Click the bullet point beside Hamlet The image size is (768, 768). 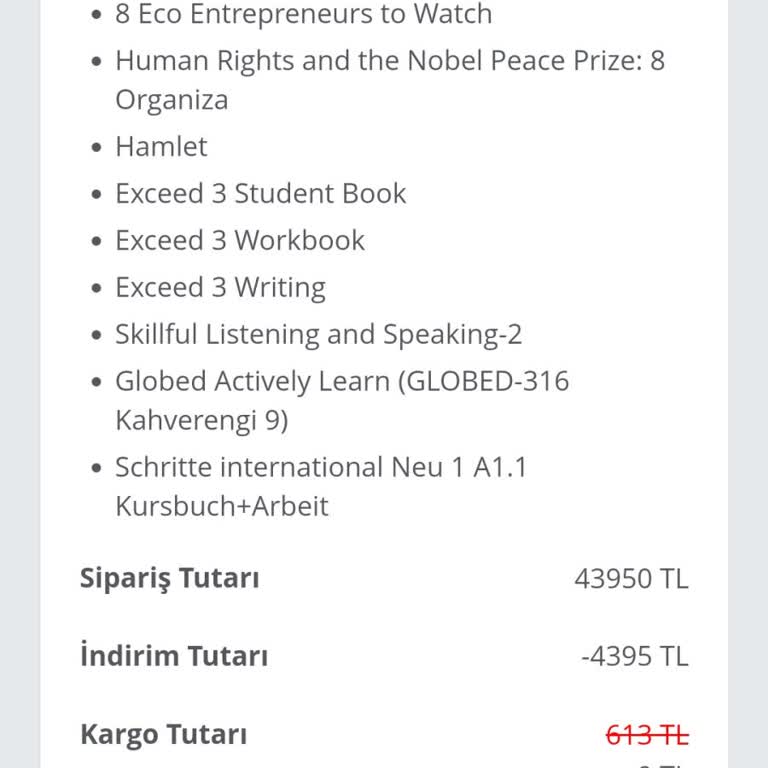coord(96,148)
